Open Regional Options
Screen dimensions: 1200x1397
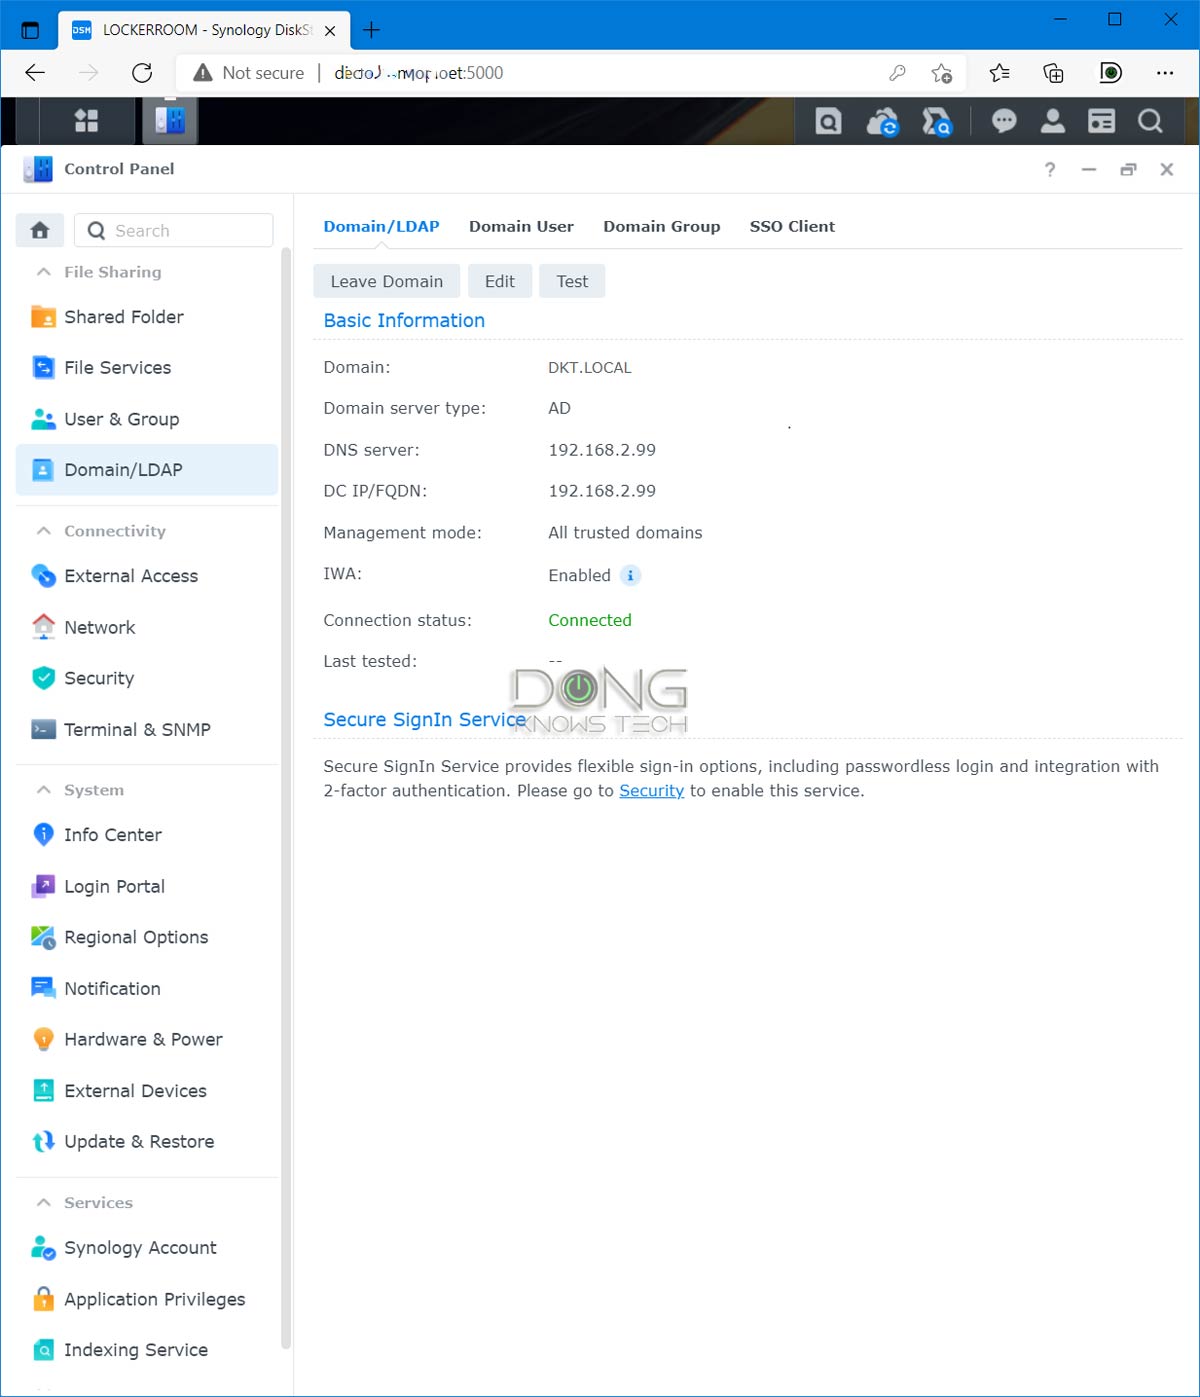point(147,937)
